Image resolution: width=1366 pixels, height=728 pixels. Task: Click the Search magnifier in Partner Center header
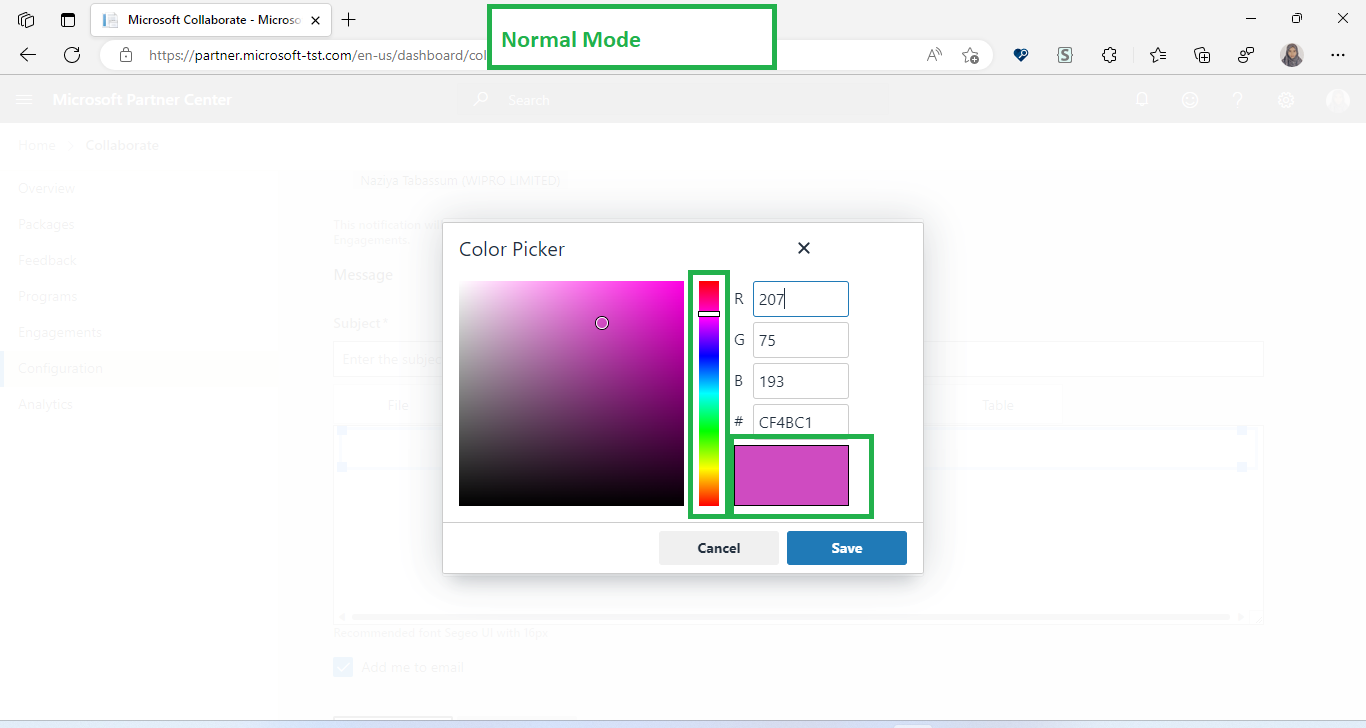coord(481,99)
